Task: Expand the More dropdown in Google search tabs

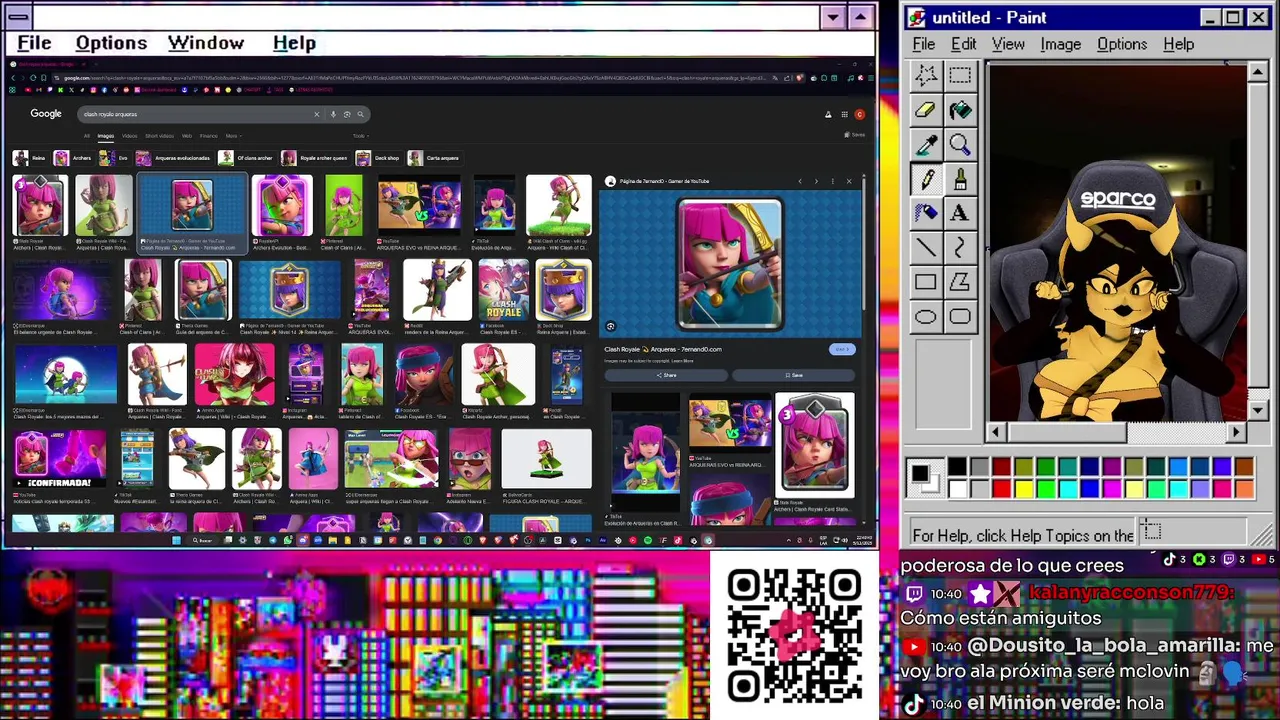Action: point(232,136)
